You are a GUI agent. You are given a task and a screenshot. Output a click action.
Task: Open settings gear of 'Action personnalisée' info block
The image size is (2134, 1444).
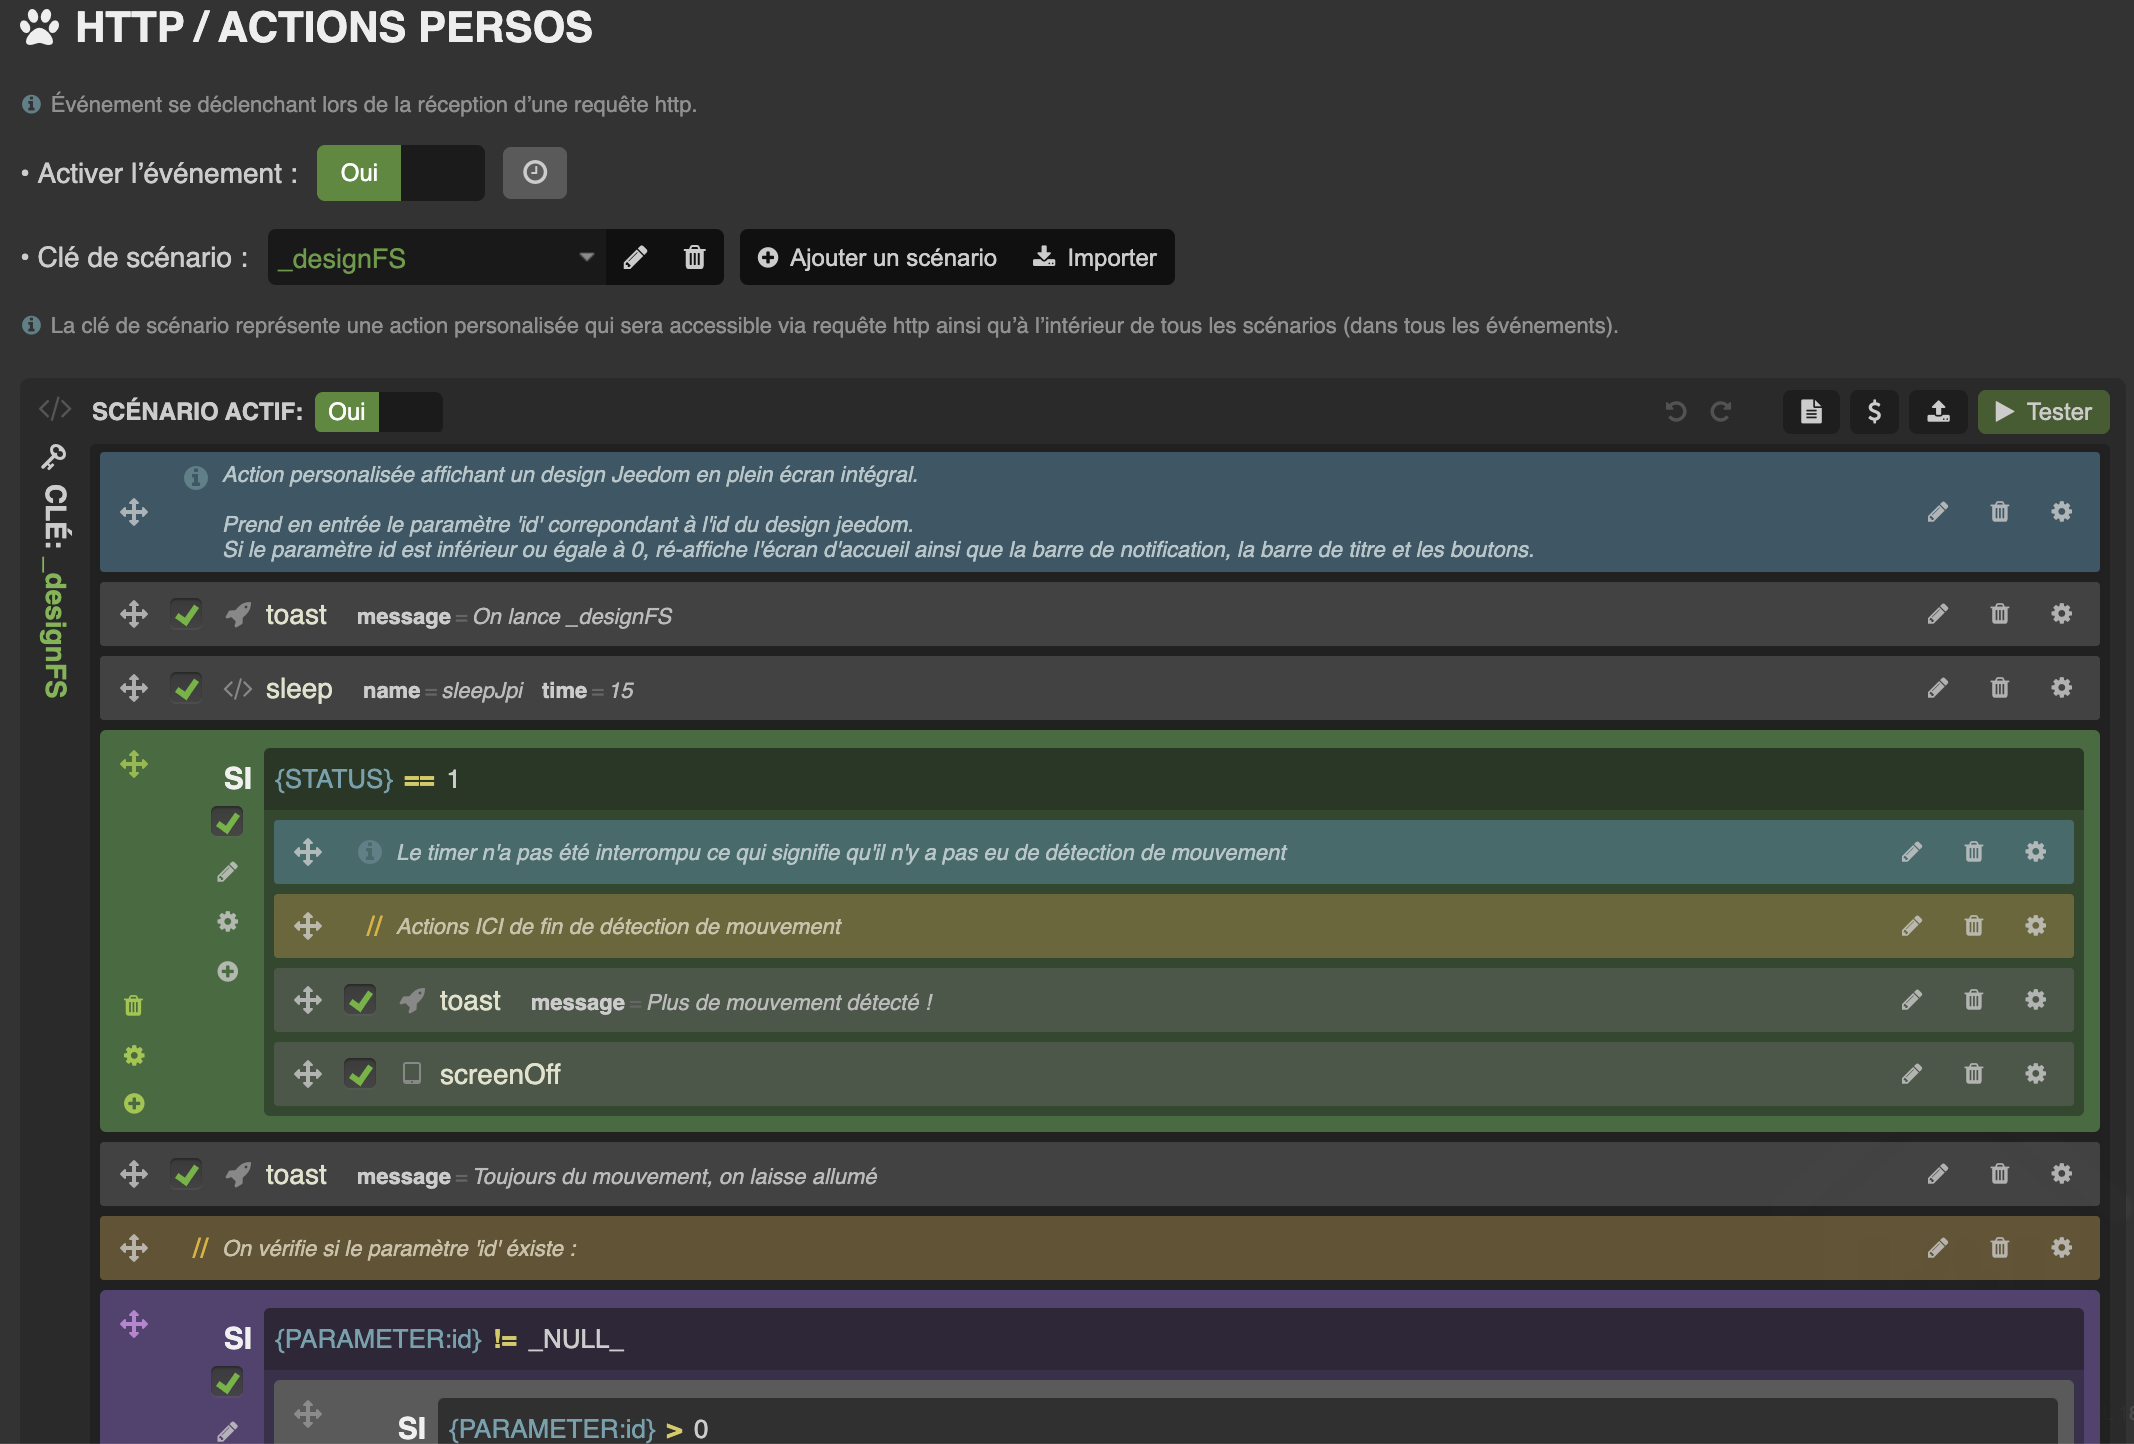click(2062, 512)
